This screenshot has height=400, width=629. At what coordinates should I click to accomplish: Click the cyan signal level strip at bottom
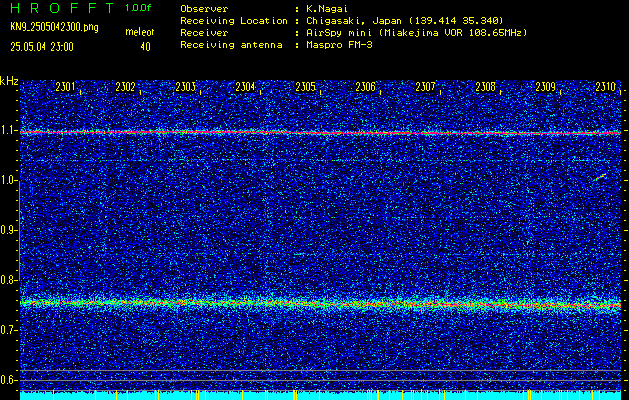(320, 396)
